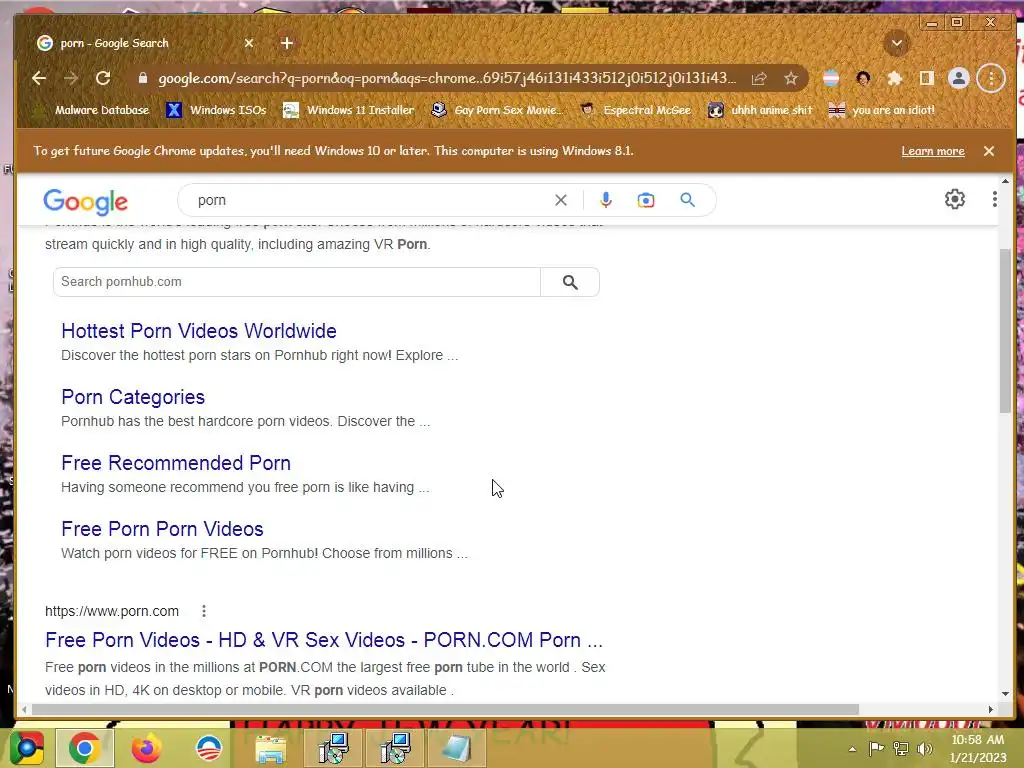This screenshot has height=768, width=1024.
Task: Click the vertical scrollbar down arrow
Action: tap(1005, 694)
